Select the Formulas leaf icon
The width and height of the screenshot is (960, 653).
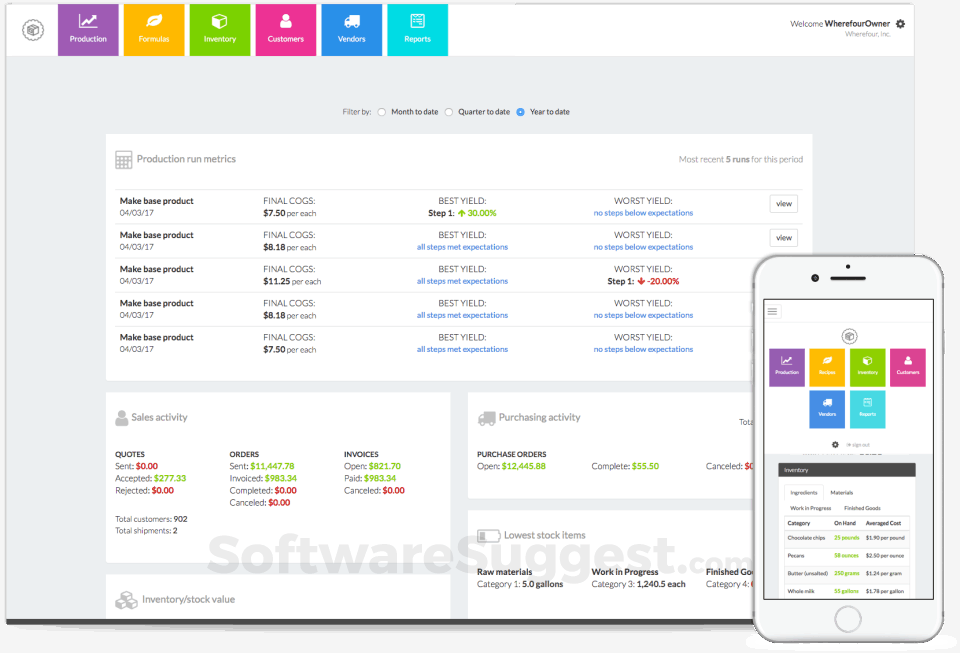point(154,30)
